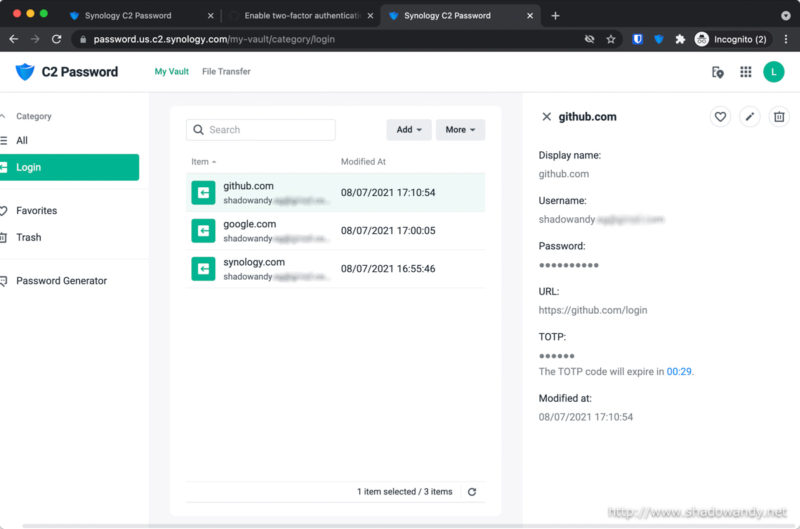
Task: Delete github.com entry with trash icon
Action: [779, 117]
